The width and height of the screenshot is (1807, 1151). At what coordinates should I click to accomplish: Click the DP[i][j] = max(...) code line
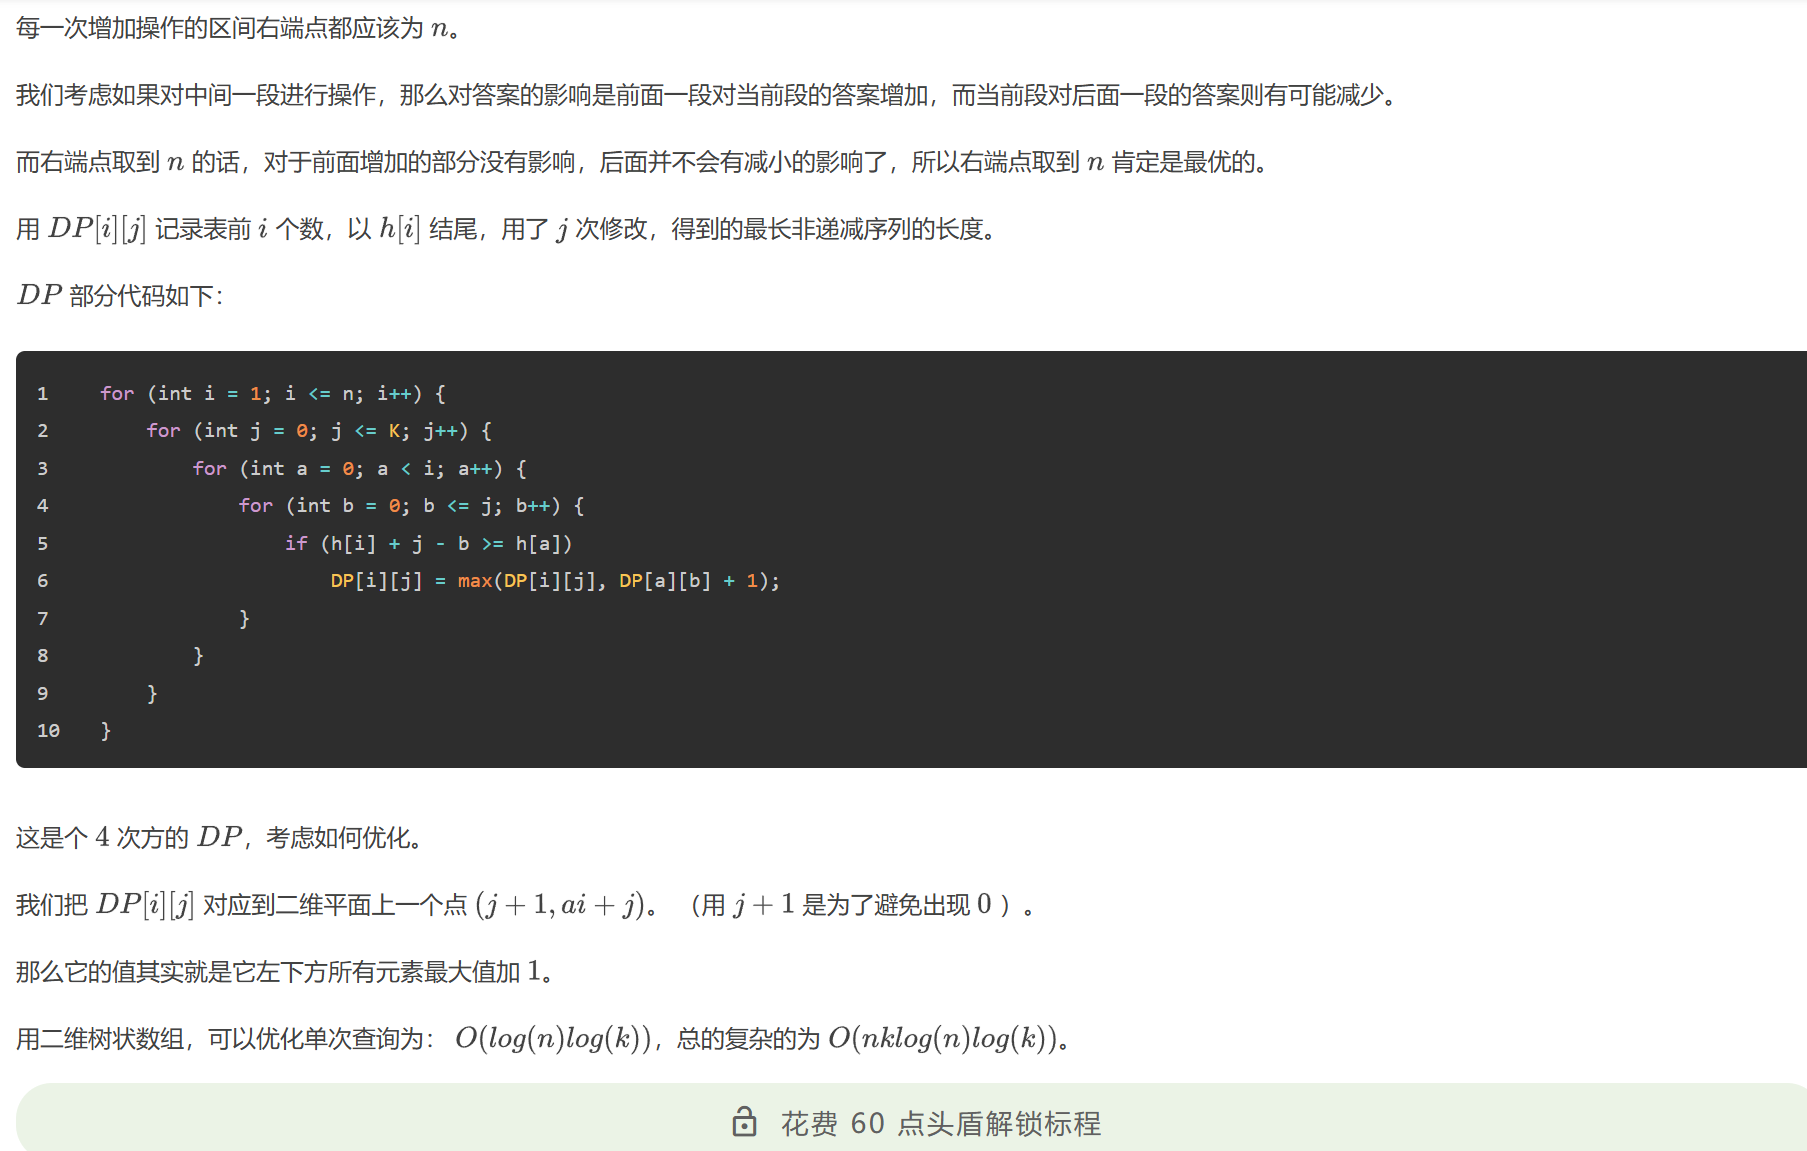pos(555,581)
